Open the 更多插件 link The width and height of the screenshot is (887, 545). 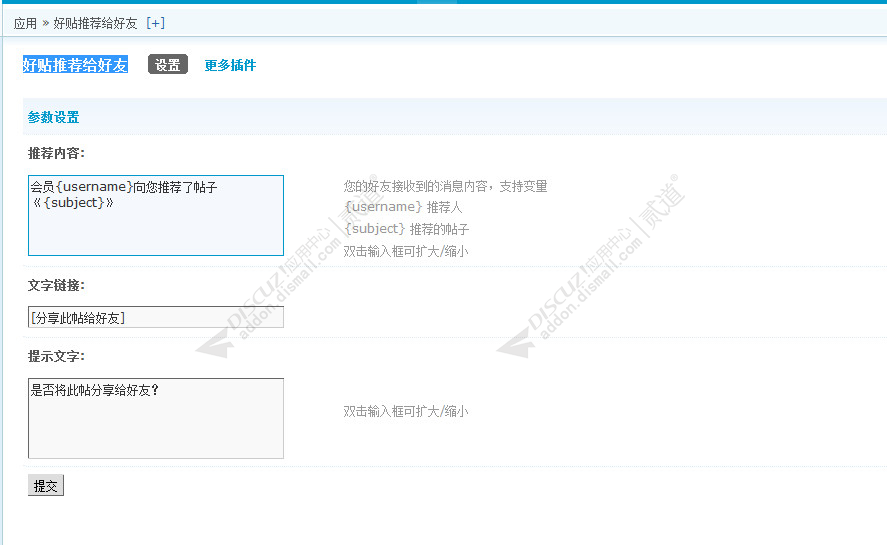coord(230,65)
